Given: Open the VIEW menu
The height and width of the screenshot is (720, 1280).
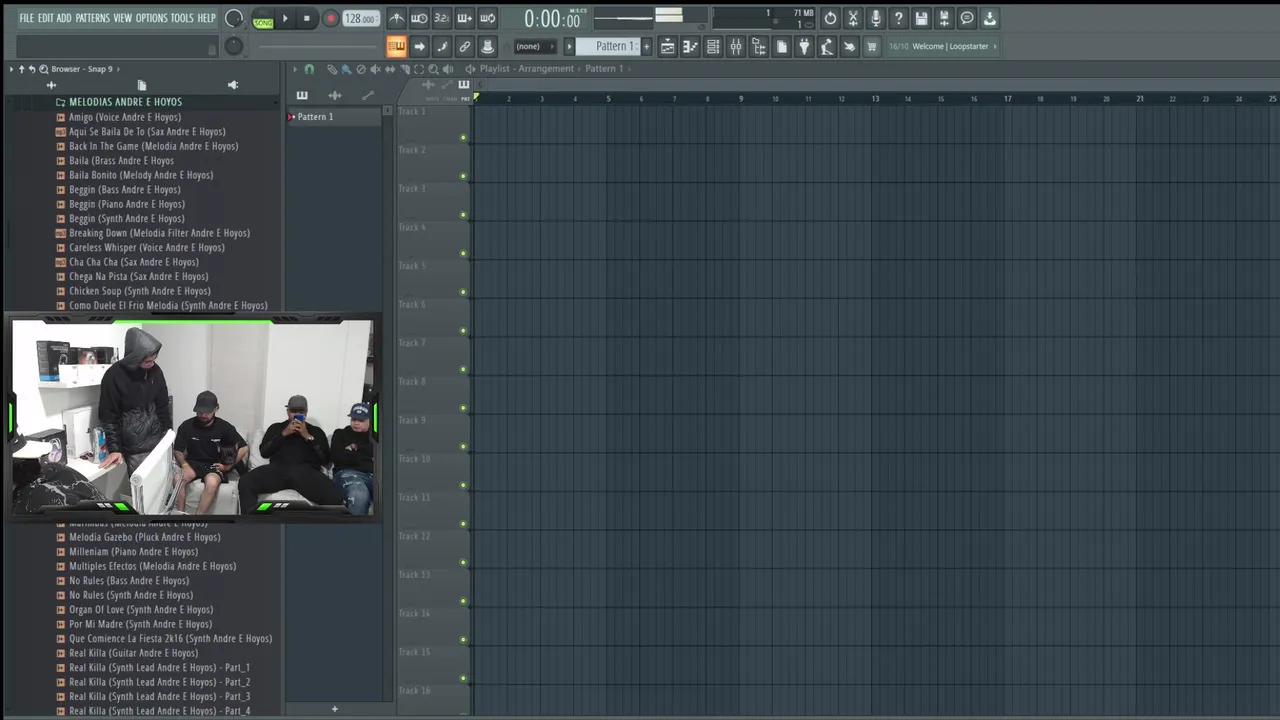Looking at the screenshot, I should point(122,18).
